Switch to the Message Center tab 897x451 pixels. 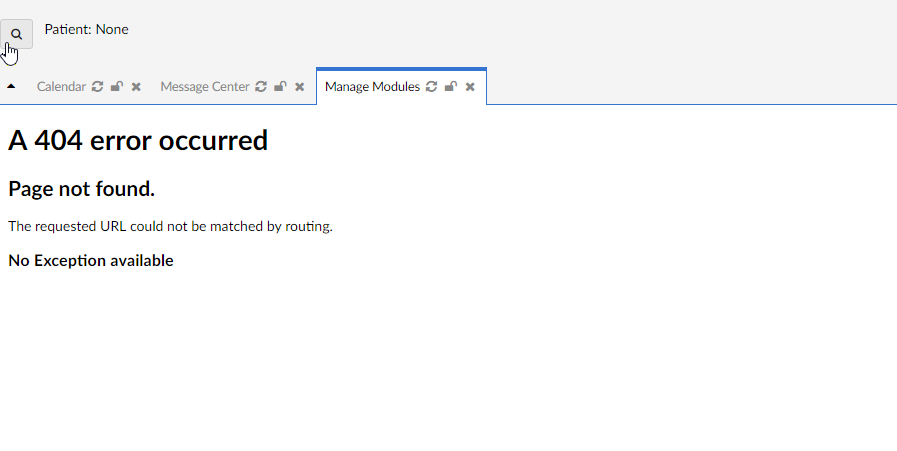click(205, 86)
